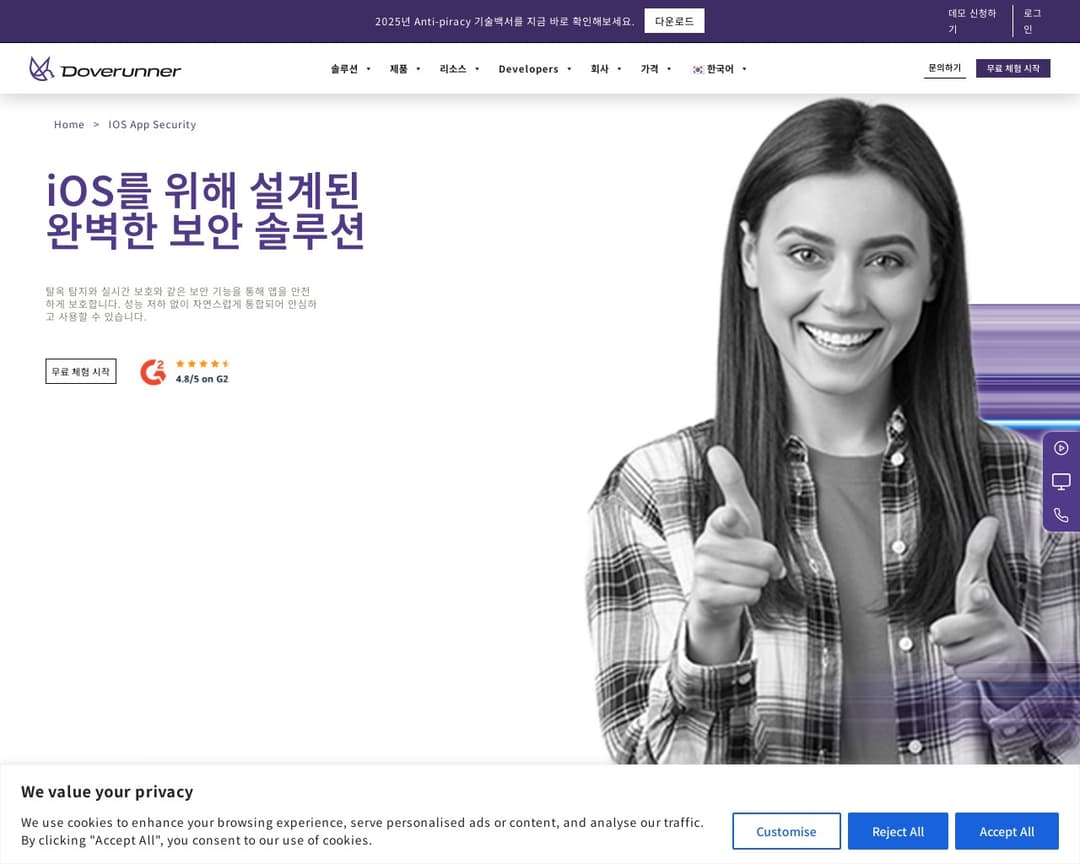
Task: Open the Developers menu
Action: [x=535, y=69]
